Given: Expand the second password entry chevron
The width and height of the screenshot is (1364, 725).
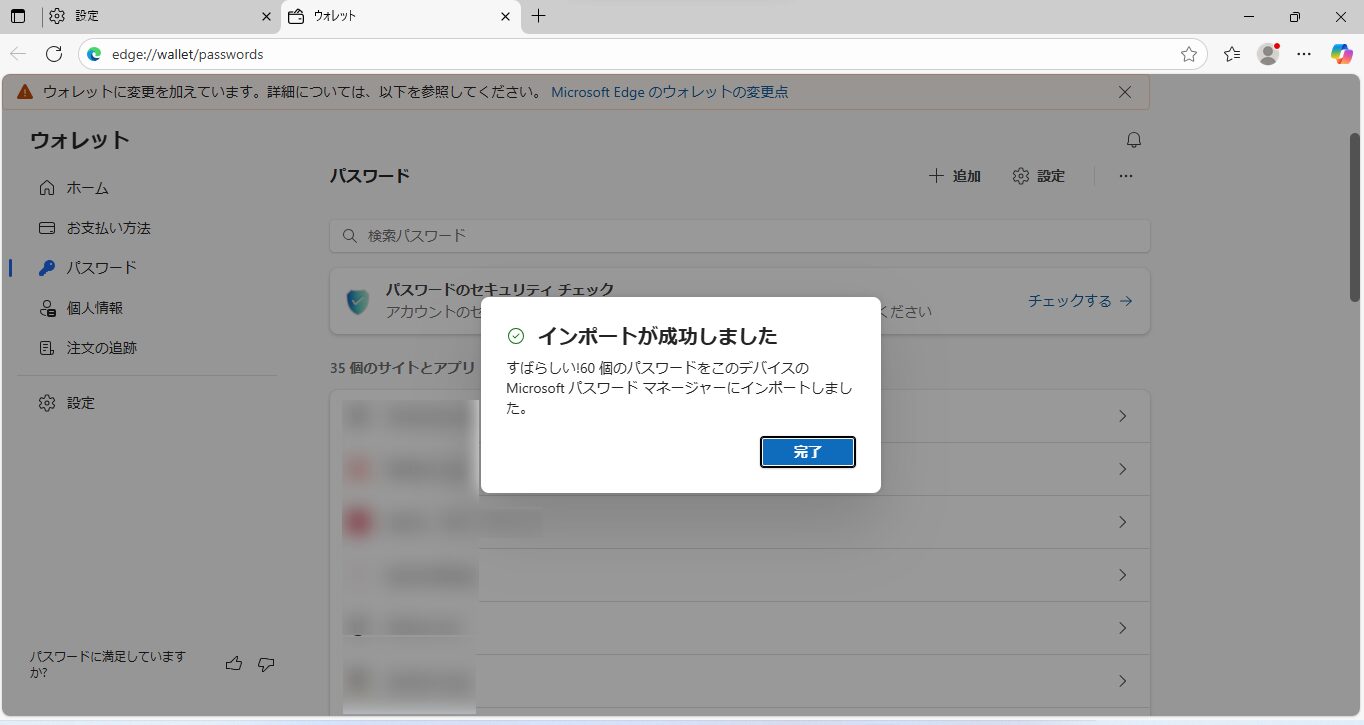Looking at the screenshot, I should 1122,469.
